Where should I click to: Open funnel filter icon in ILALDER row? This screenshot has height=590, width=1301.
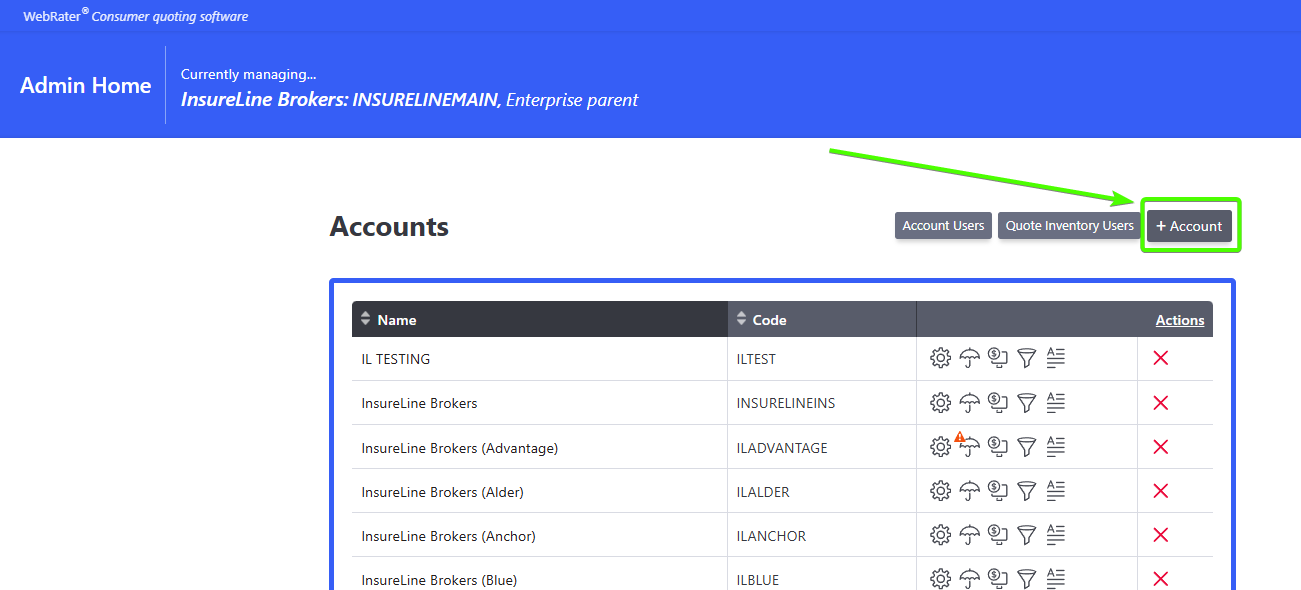[1026, 490]
